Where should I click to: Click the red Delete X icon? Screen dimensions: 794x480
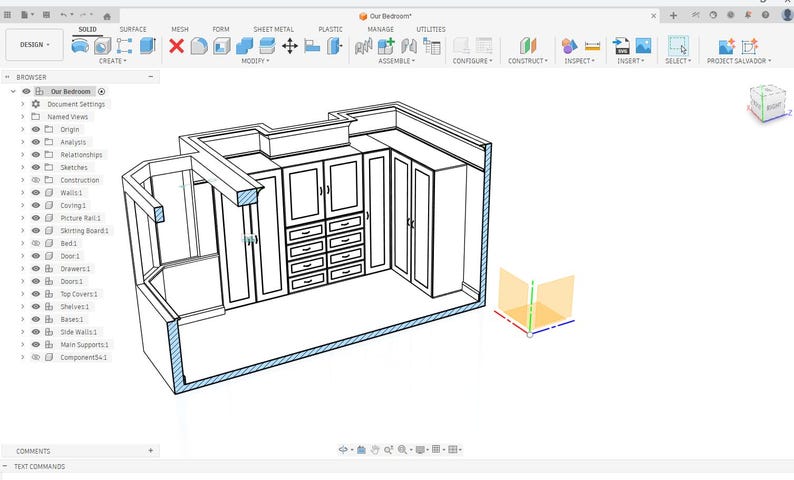(x=176, y=46)
